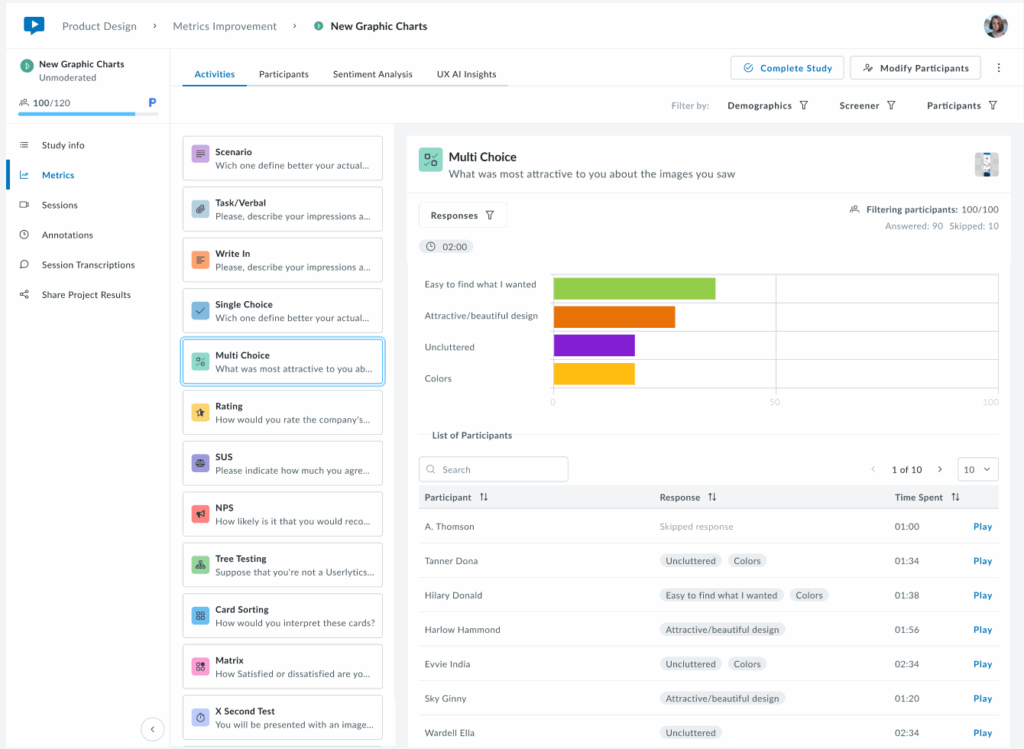This screenshot has width=1024, height=749.
Task: Click the participant avatar on the Multi Choice panel
Action: (x=986, y=164)
